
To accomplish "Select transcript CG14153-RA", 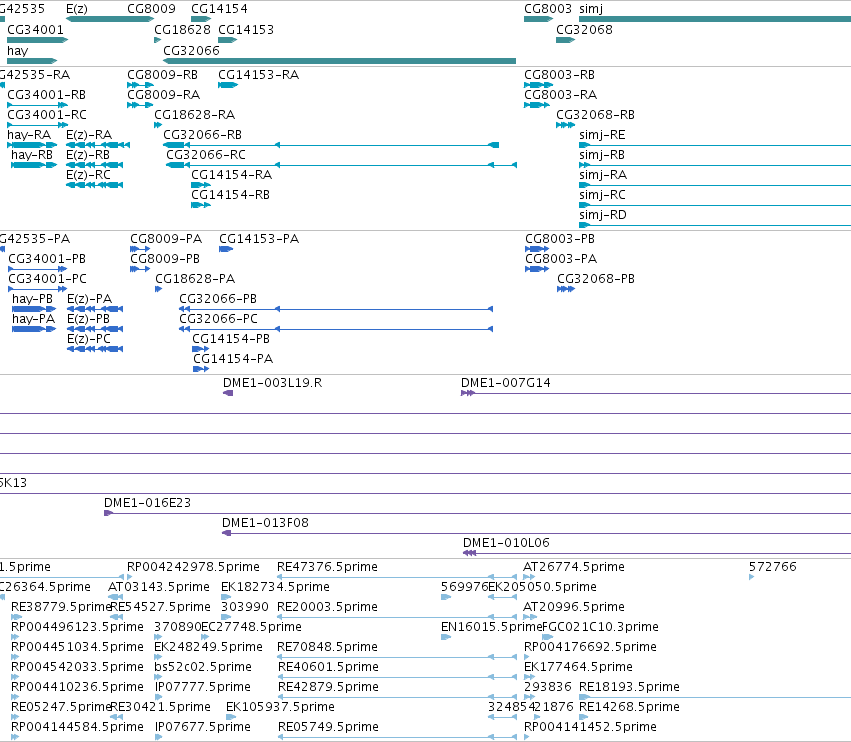I will [258, 74].
